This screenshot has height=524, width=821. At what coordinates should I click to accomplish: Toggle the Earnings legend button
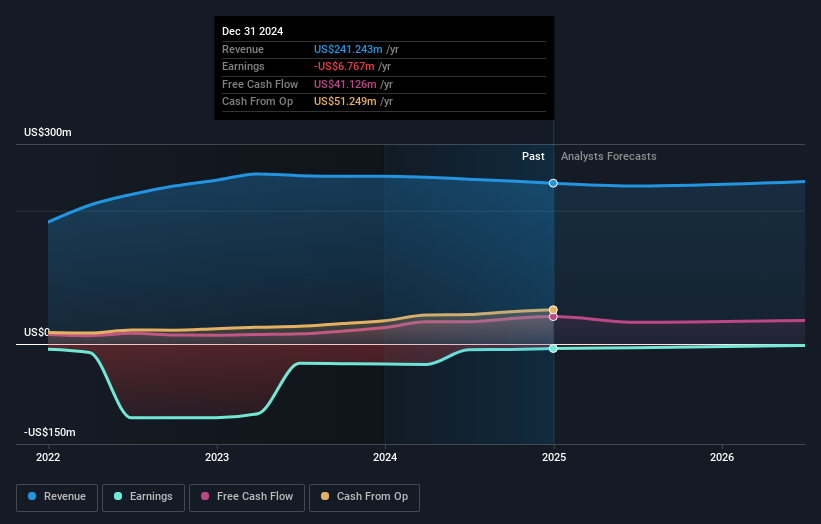(x=143, y=497)
